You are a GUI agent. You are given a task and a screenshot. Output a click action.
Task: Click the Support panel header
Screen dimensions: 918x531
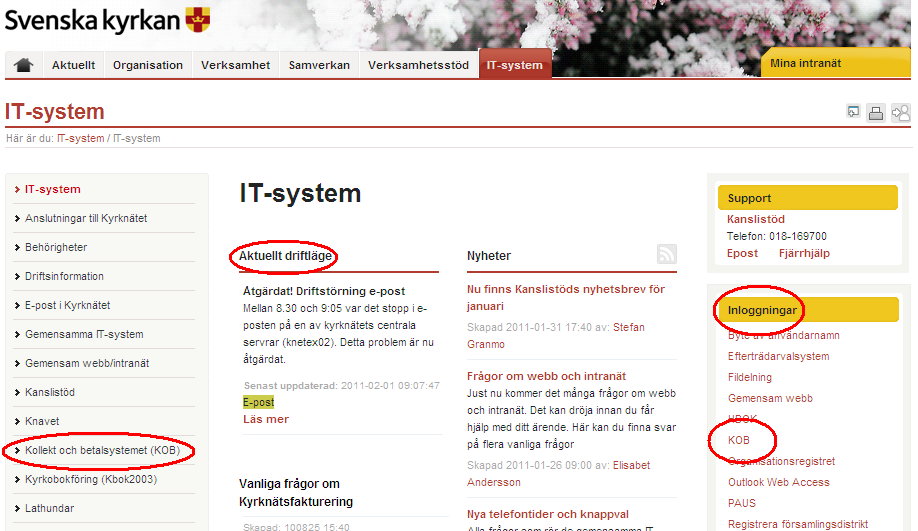(x=807, y=198)
